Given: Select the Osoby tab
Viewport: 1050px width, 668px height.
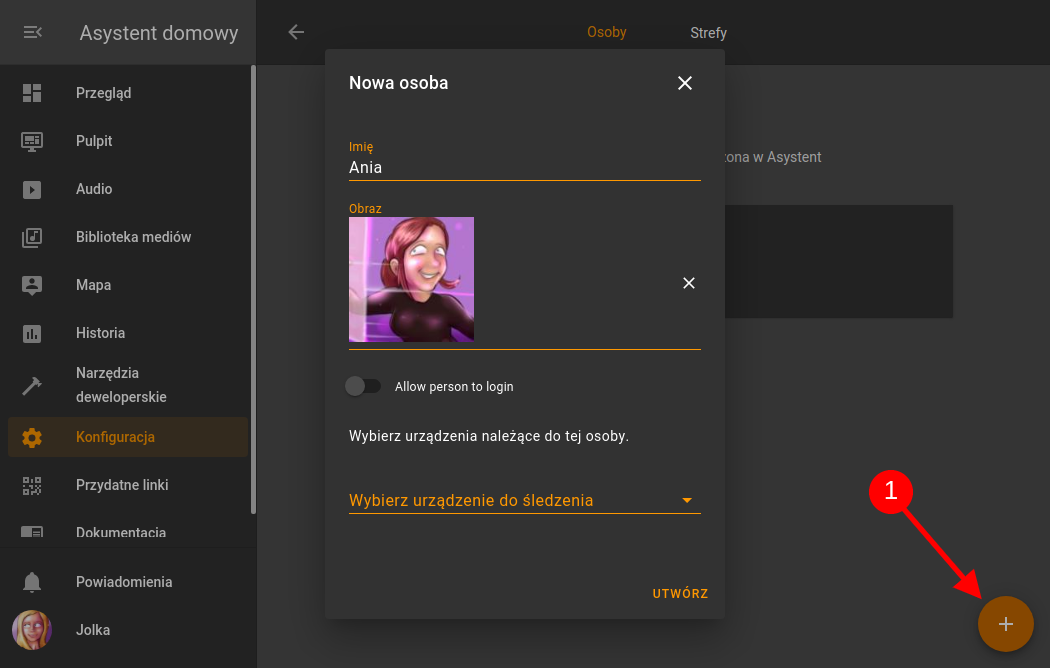Looking at the screenshot, I should point(606,32).
